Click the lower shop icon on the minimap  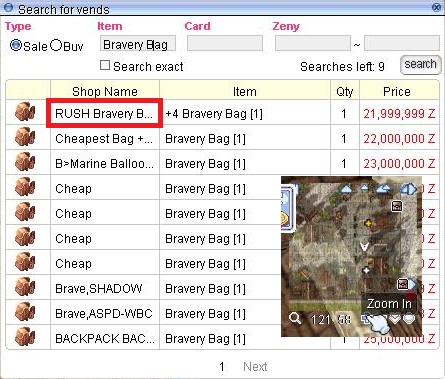click(x=403, y=284)
